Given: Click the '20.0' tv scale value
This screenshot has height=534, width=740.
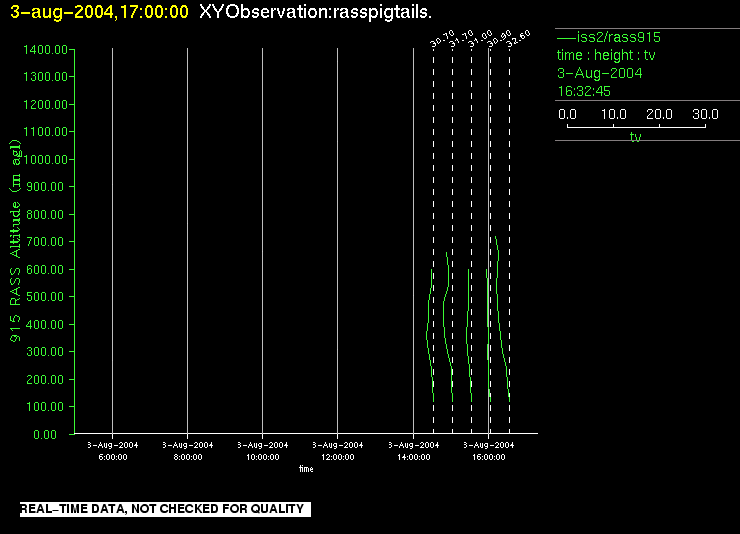Looking at the screenshot, I should (659, 114).
